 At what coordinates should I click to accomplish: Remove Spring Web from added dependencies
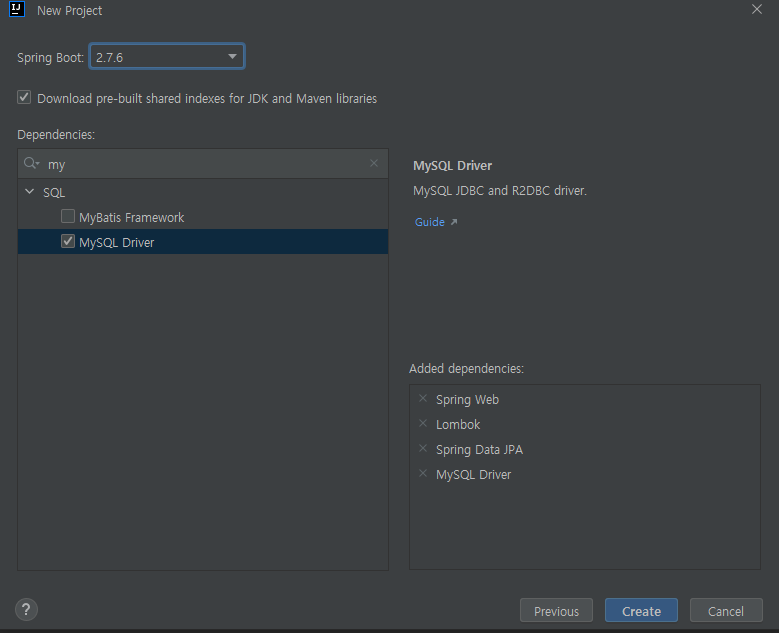click(423, 398)
